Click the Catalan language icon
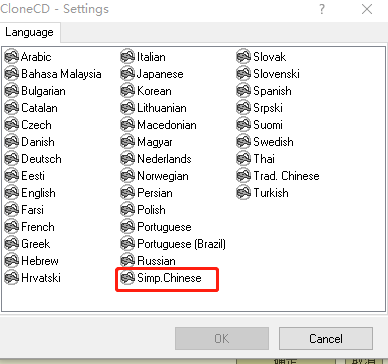This screenshot has height=364, width=388. [12, 108]
